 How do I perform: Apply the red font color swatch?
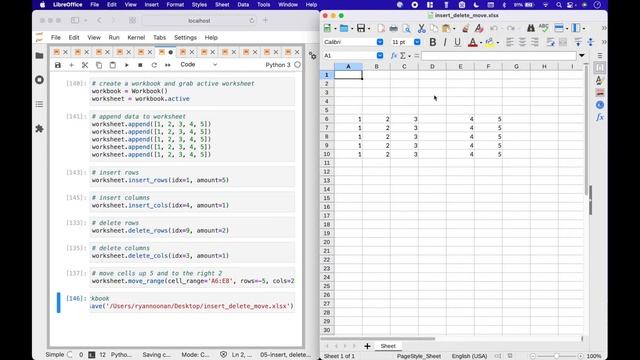tap(473, 42)
